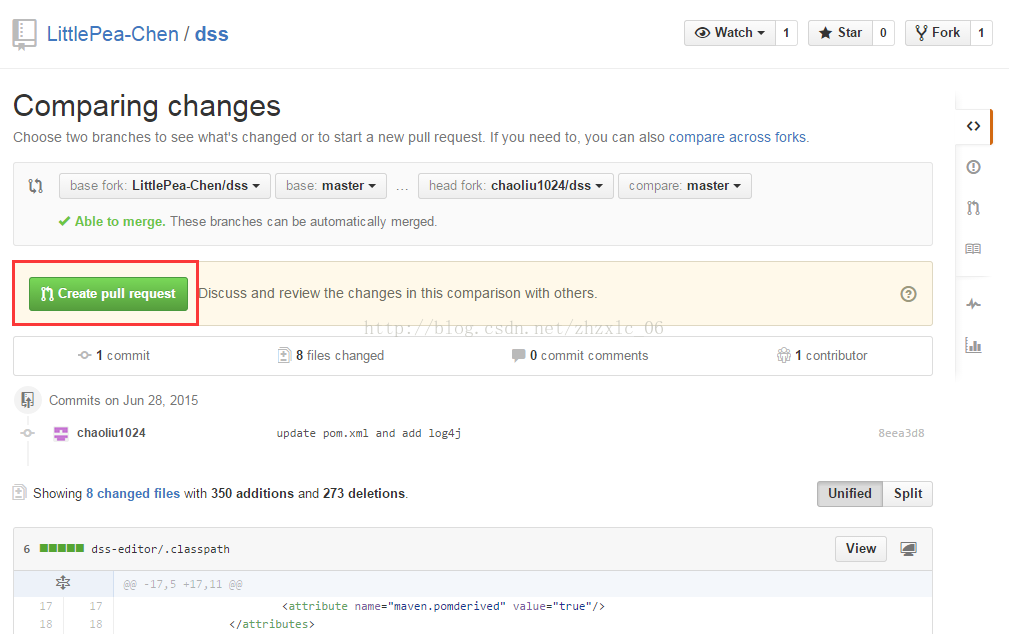Open commit message update pom.xml

tap(369, 433)
